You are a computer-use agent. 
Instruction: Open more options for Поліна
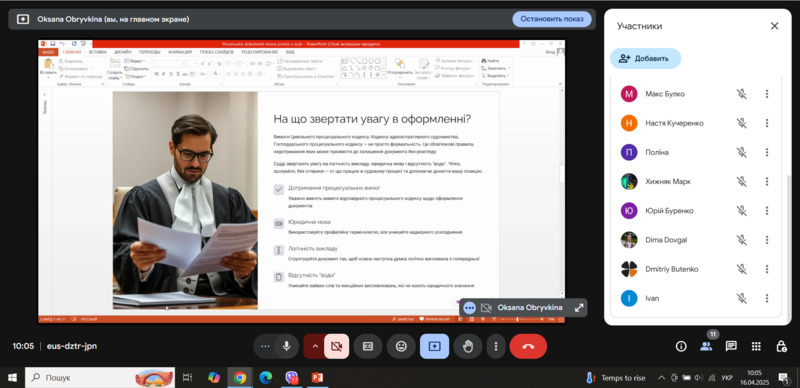(x=766, y=152)
